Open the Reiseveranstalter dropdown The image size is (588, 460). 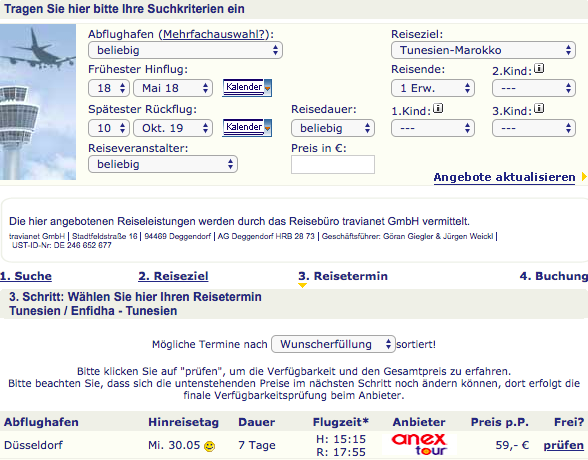pos(163,164)
